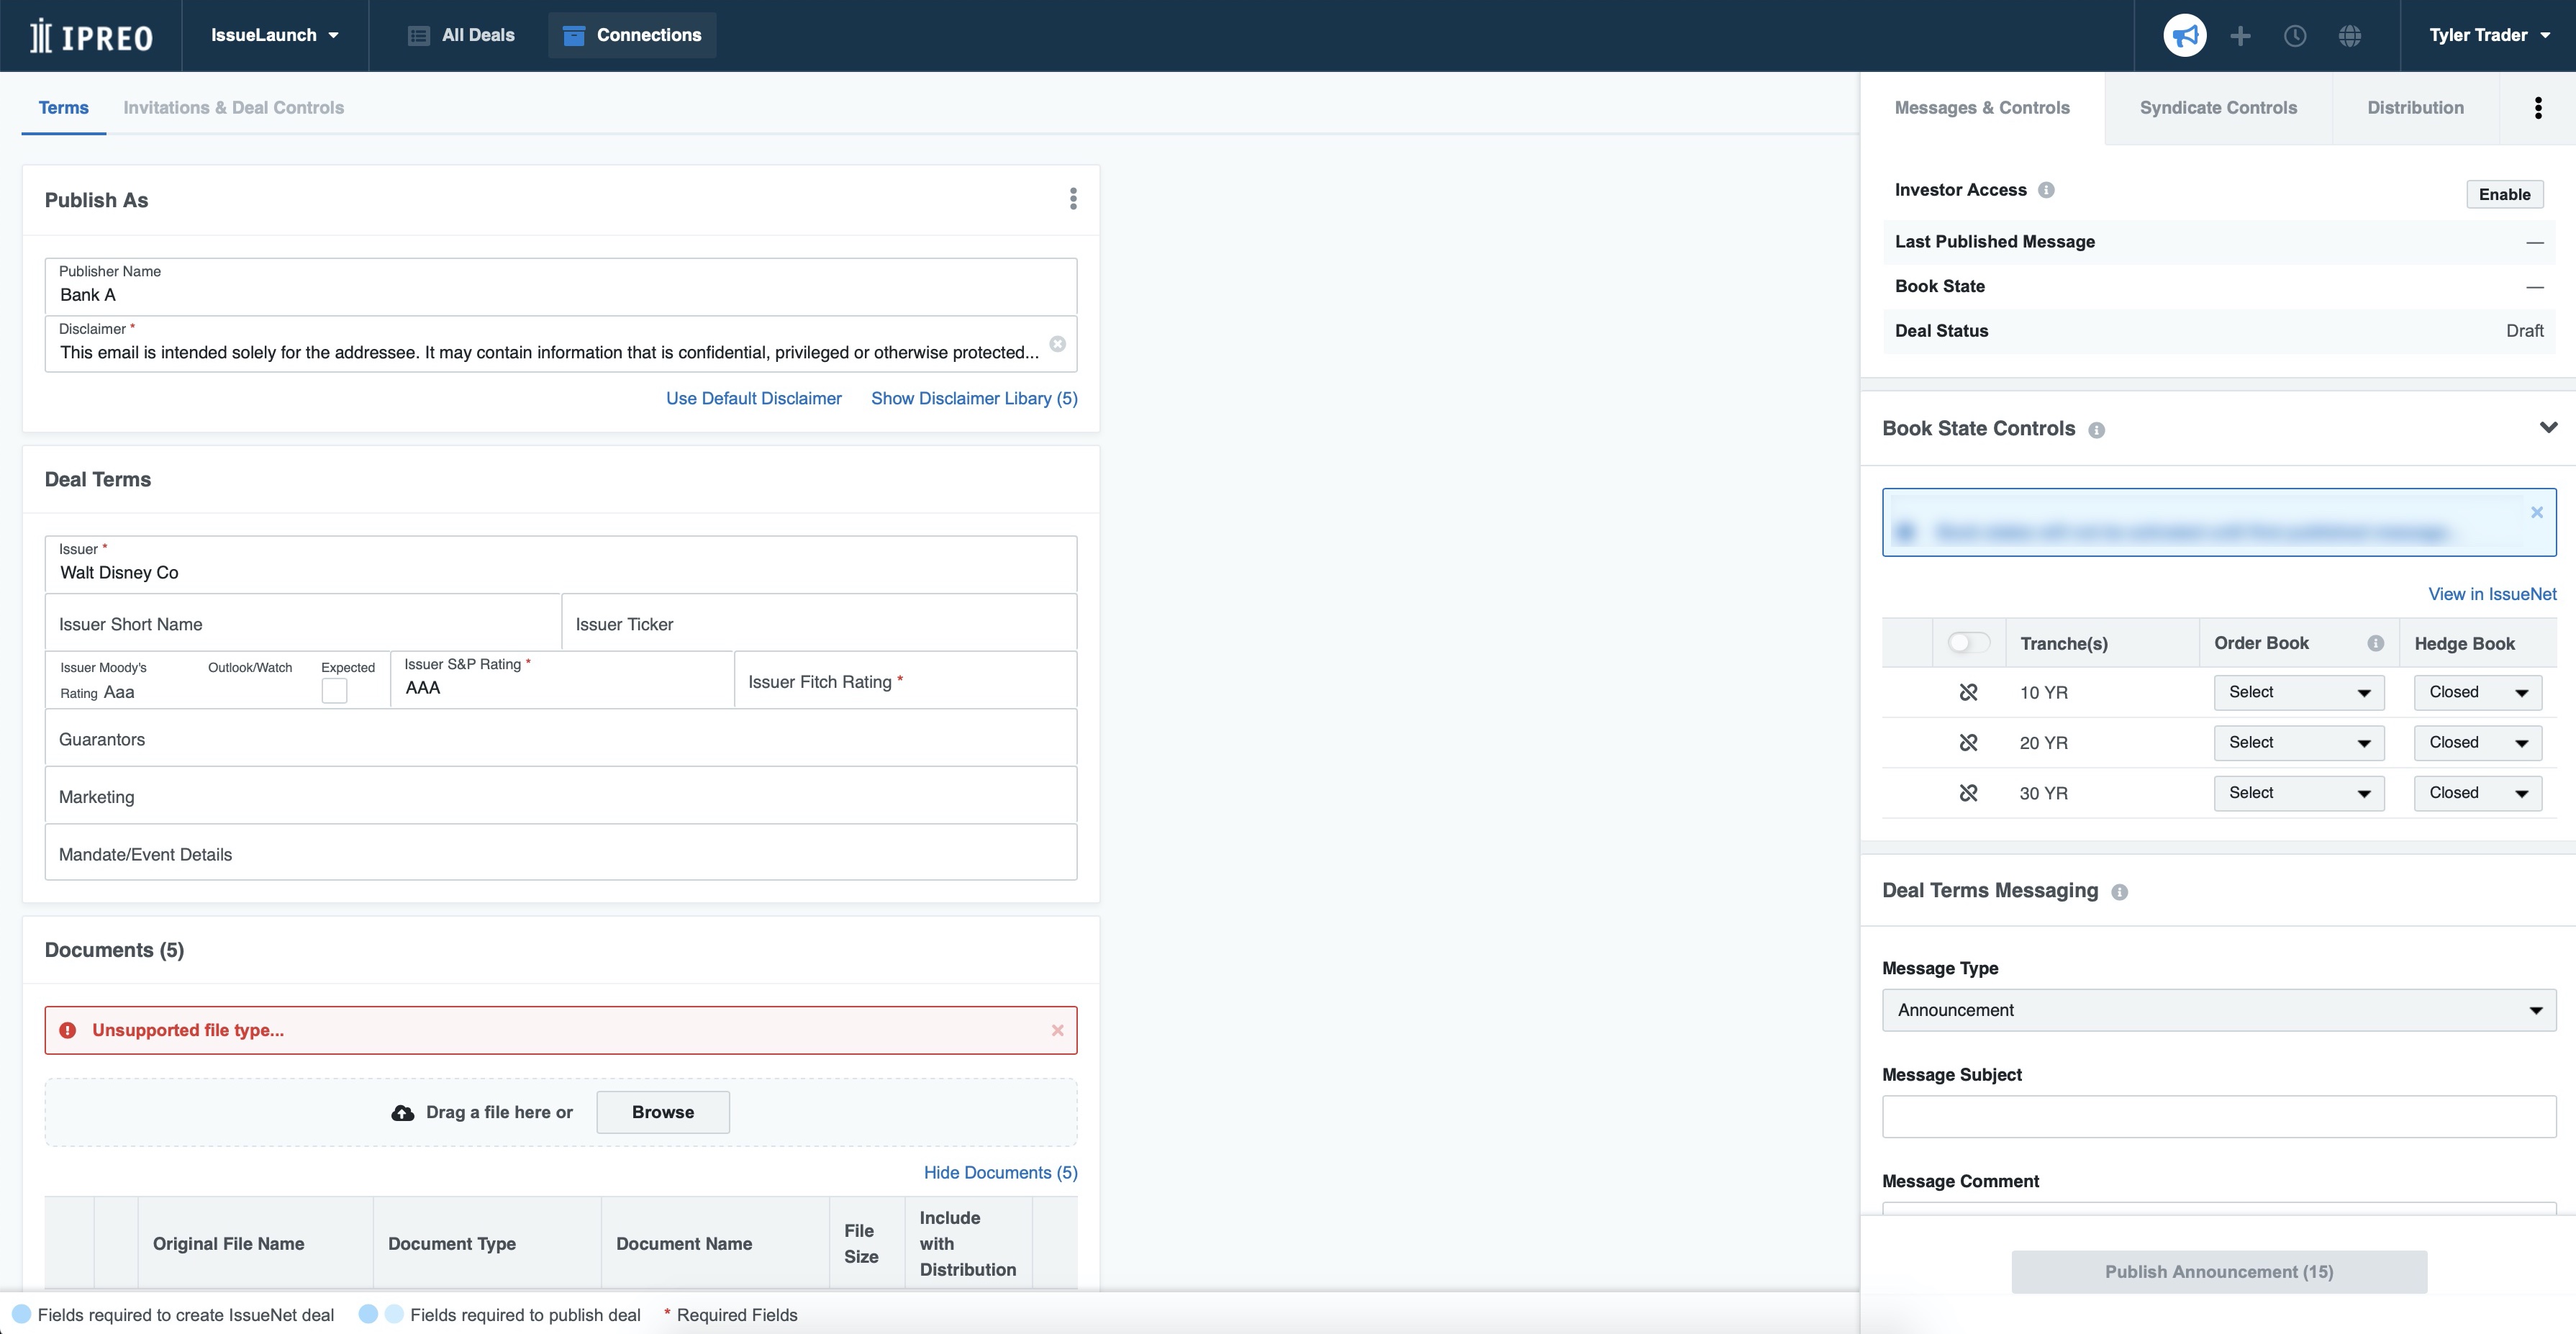Image resolution: width=2576 pixels, height=1334 pixels.
Task: Open Order Book dropdown for 20 YR
Action: coord(2298,743)
